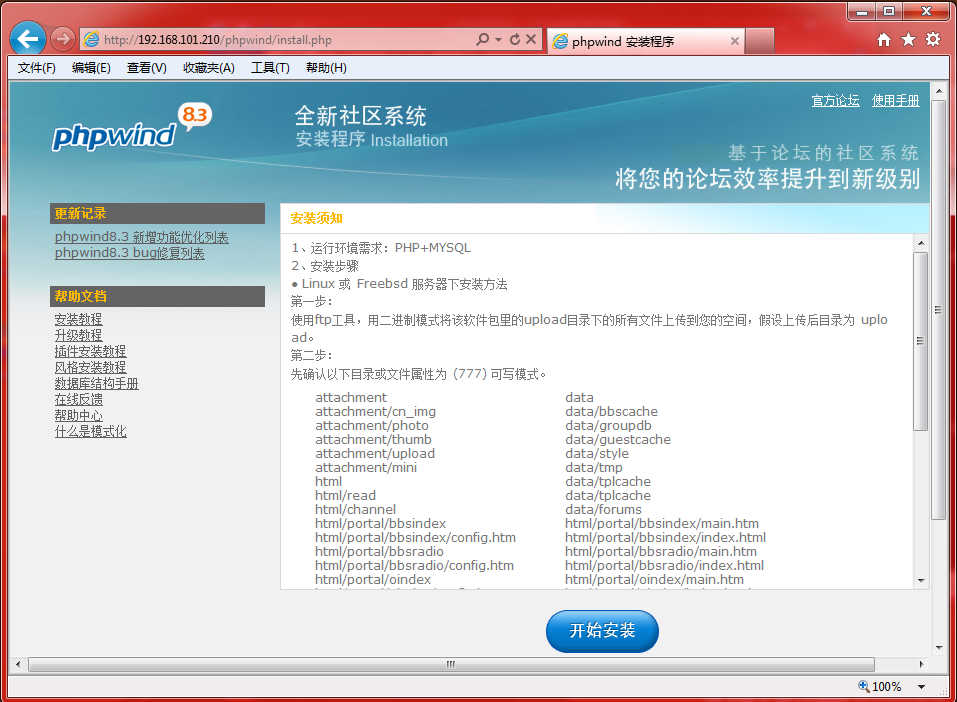Click the page vertical scrollbar down arrow
Screen dimensions: 957x702
pyautogui.click(x=939, y=648)
